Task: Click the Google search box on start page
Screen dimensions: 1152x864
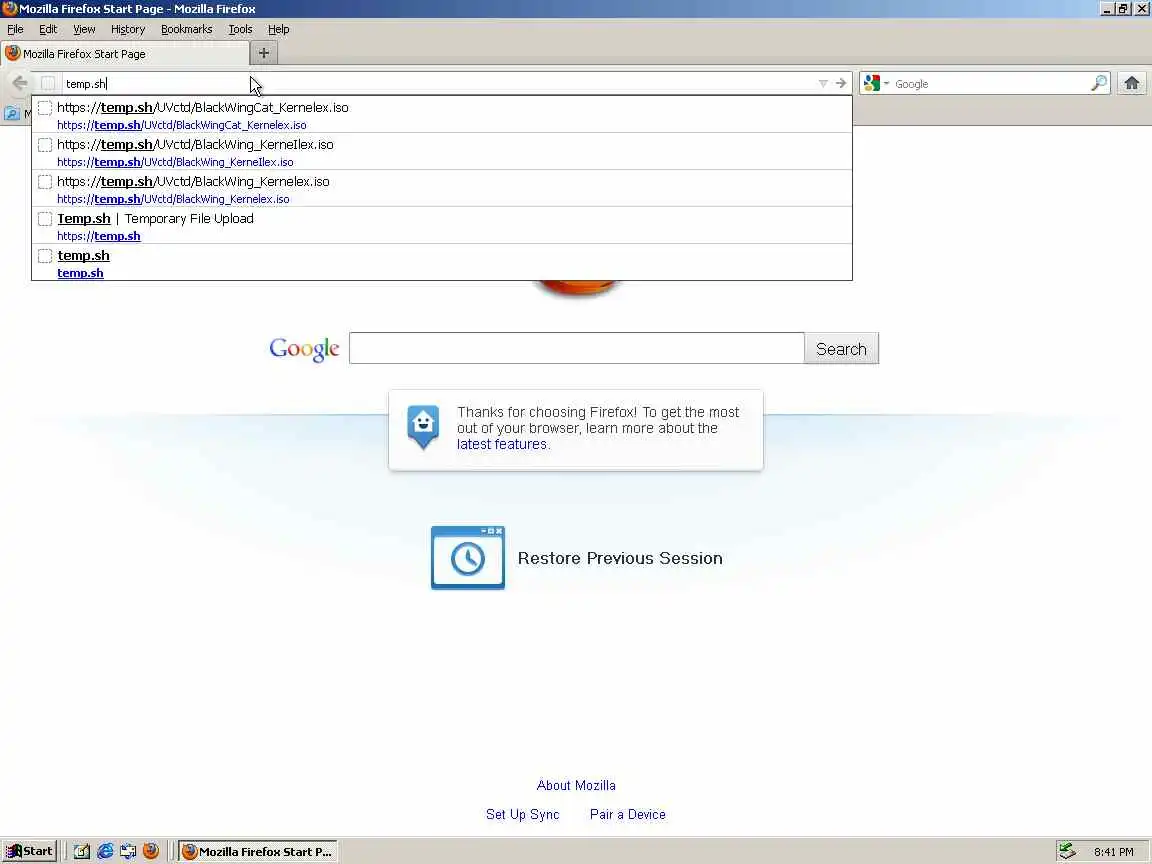Action: (x=577, y=348)
